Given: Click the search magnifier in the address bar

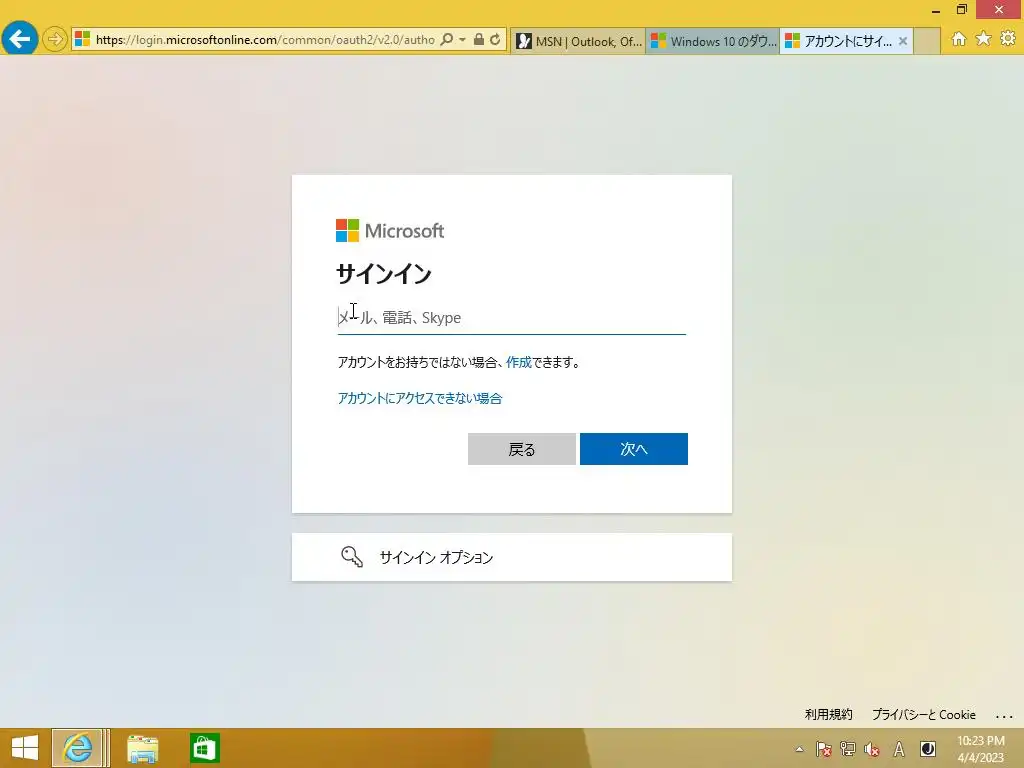Looking at the screenshot, I should pos(447,40).
